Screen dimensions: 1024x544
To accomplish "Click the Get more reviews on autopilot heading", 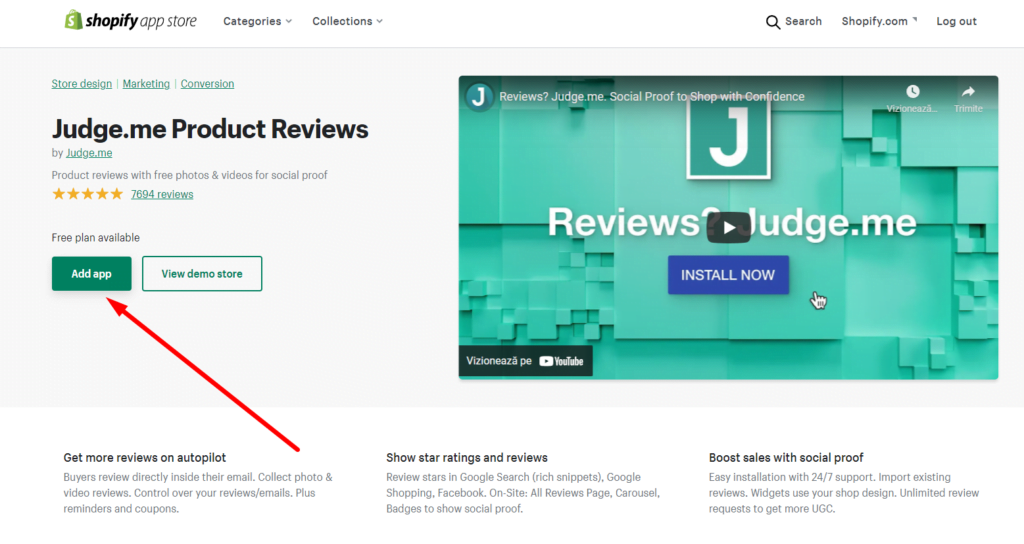I will [144, 458].
